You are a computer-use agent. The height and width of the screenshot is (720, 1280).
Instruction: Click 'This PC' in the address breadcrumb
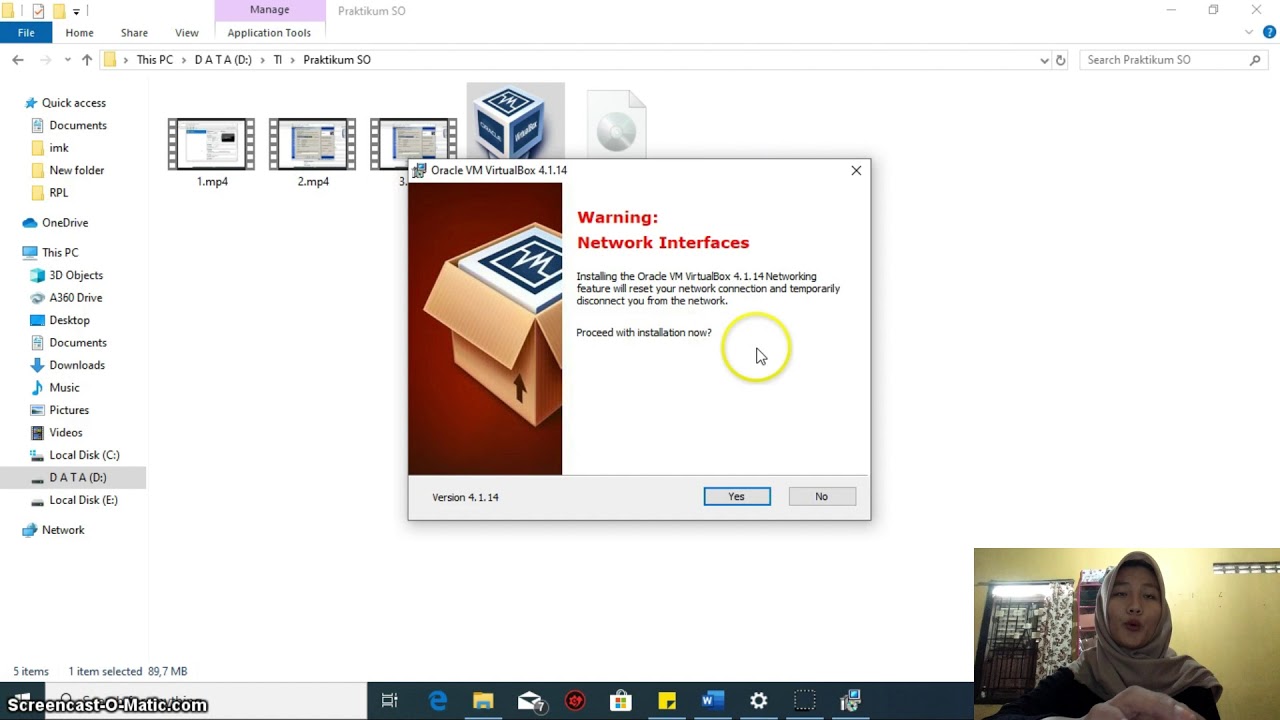(x=155, y=60)
